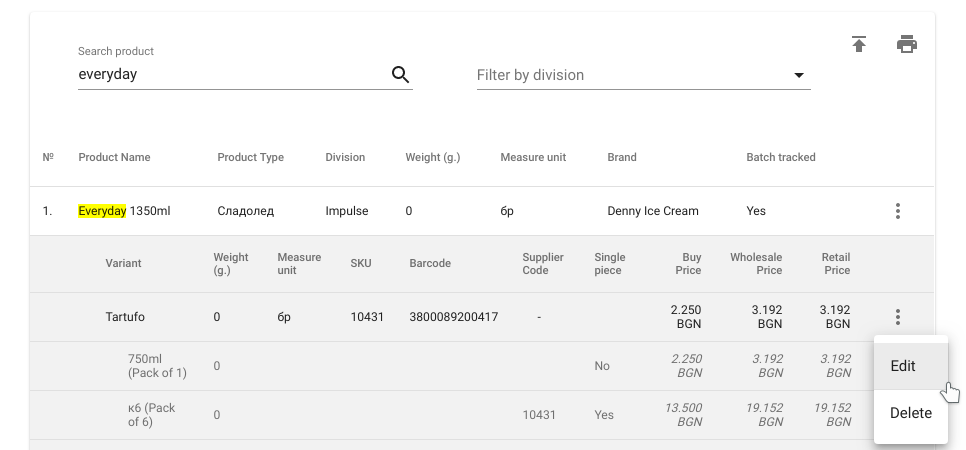Viewport: 966px width, 450px height.
Task: Click the Impulse division cell
Action: pos(347,211)
